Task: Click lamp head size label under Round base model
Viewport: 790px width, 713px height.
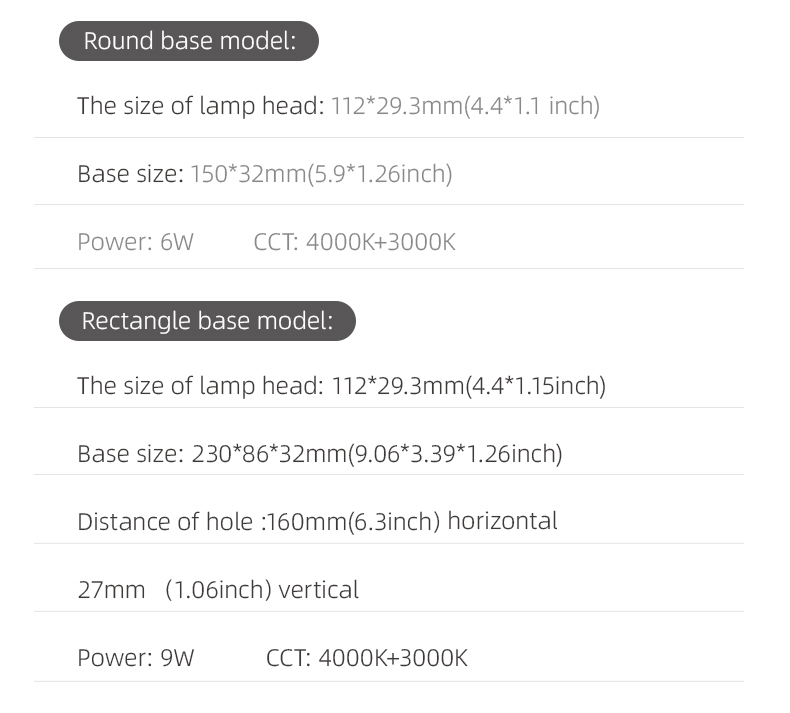Action: click(x=200, y=106)
